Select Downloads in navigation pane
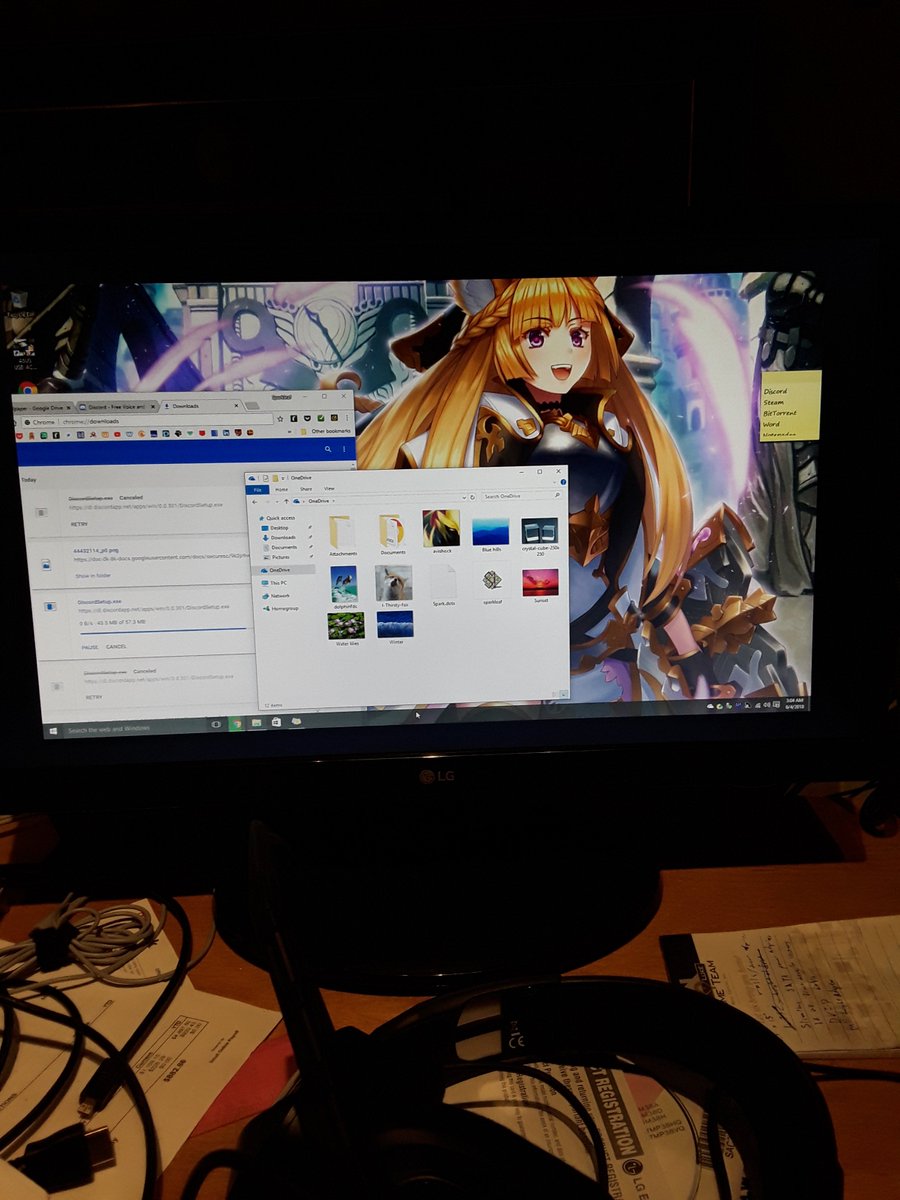 tap(281, 537)
